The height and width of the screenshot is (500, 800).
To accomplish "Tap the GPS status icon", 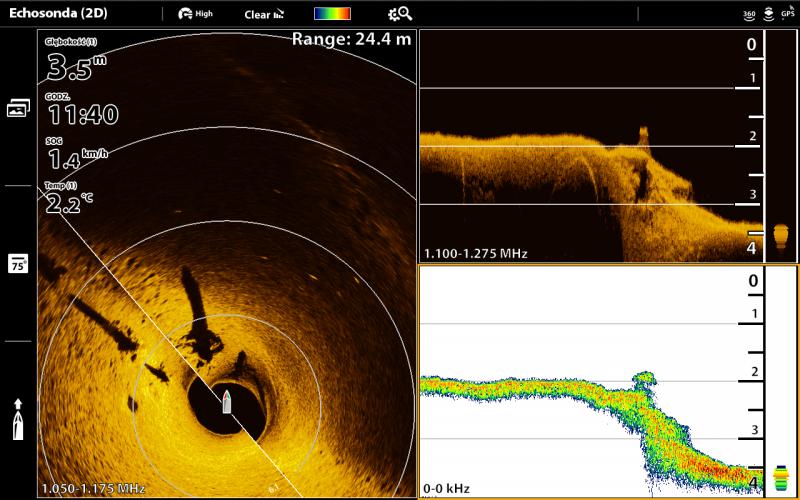I will (787, 14).
